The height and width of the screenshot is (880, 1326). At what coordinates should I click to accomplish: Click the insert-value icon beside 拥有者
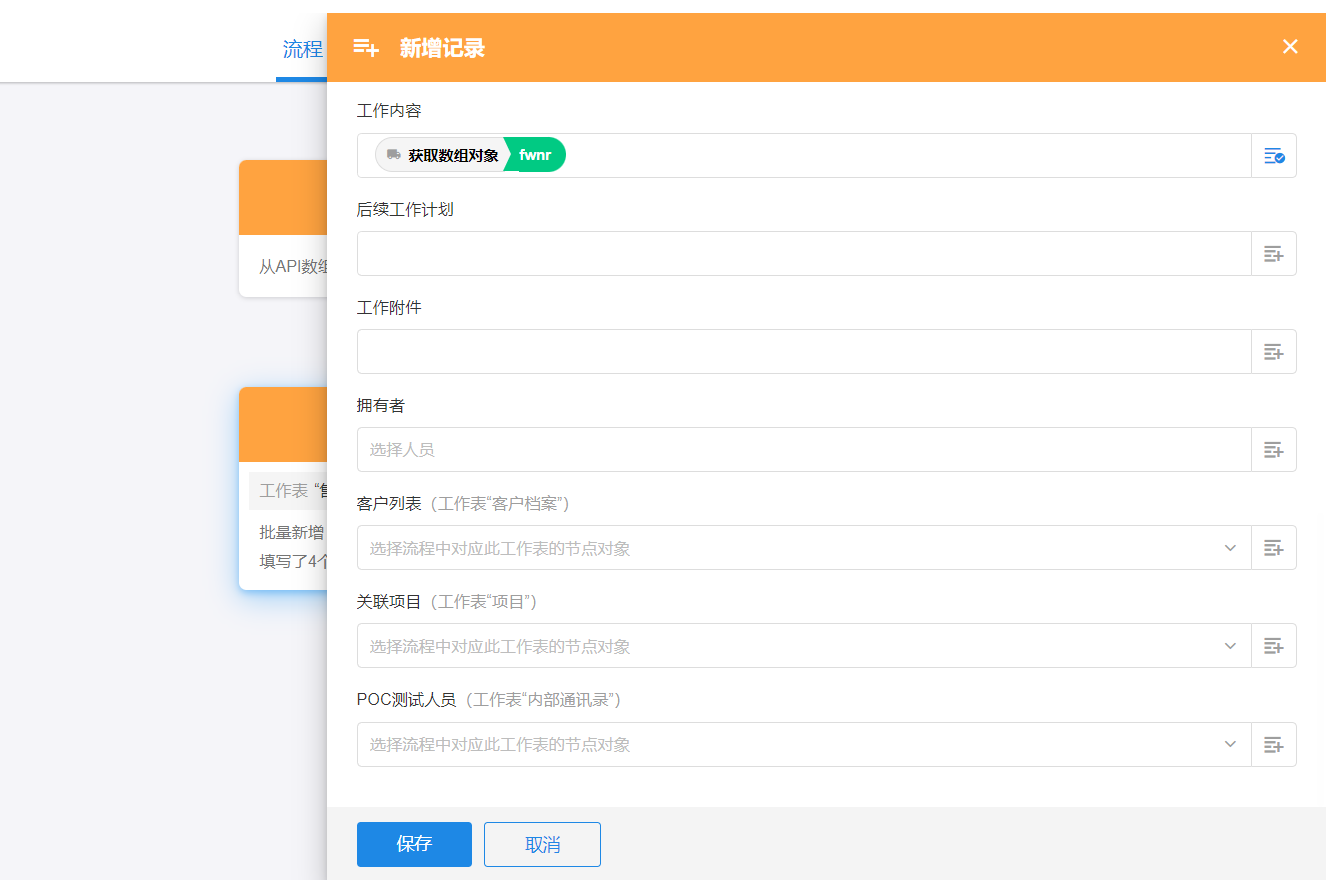[x=1273, y=450]
